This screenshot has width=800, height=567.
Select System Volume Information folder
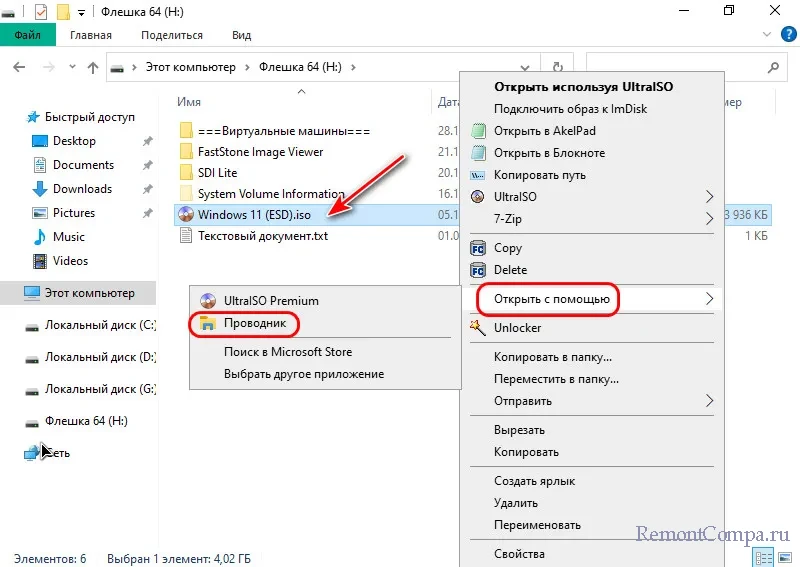click(271, 194)
